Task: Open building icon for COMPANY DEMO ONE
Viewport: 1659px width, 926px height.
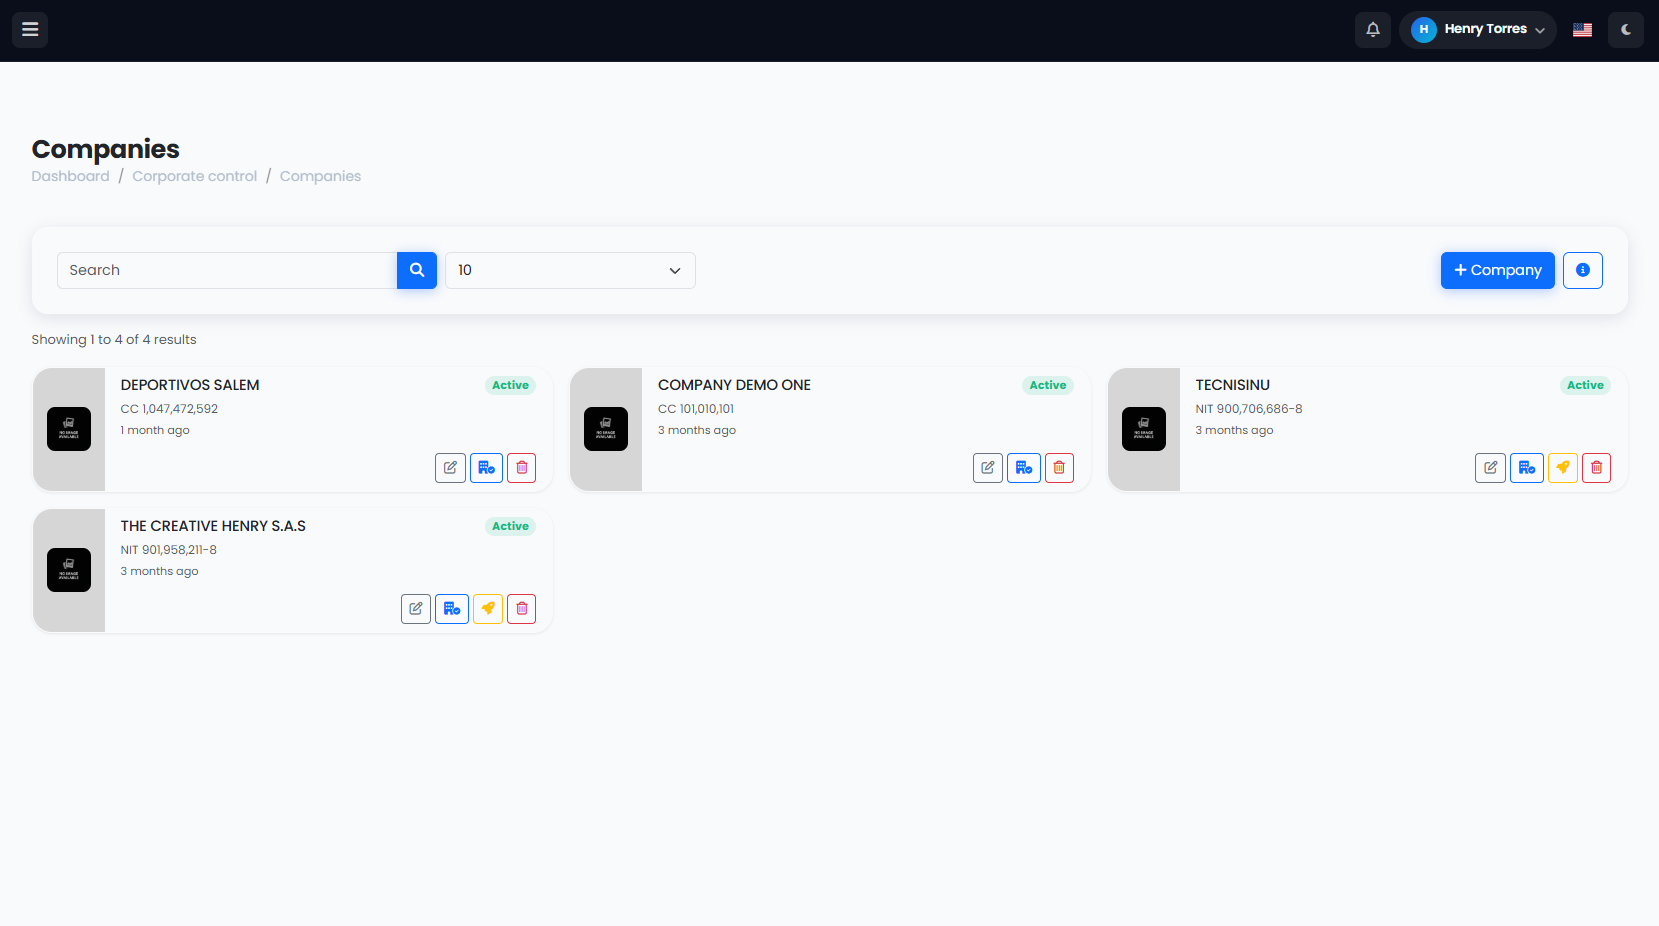Action: [1024, 468]
